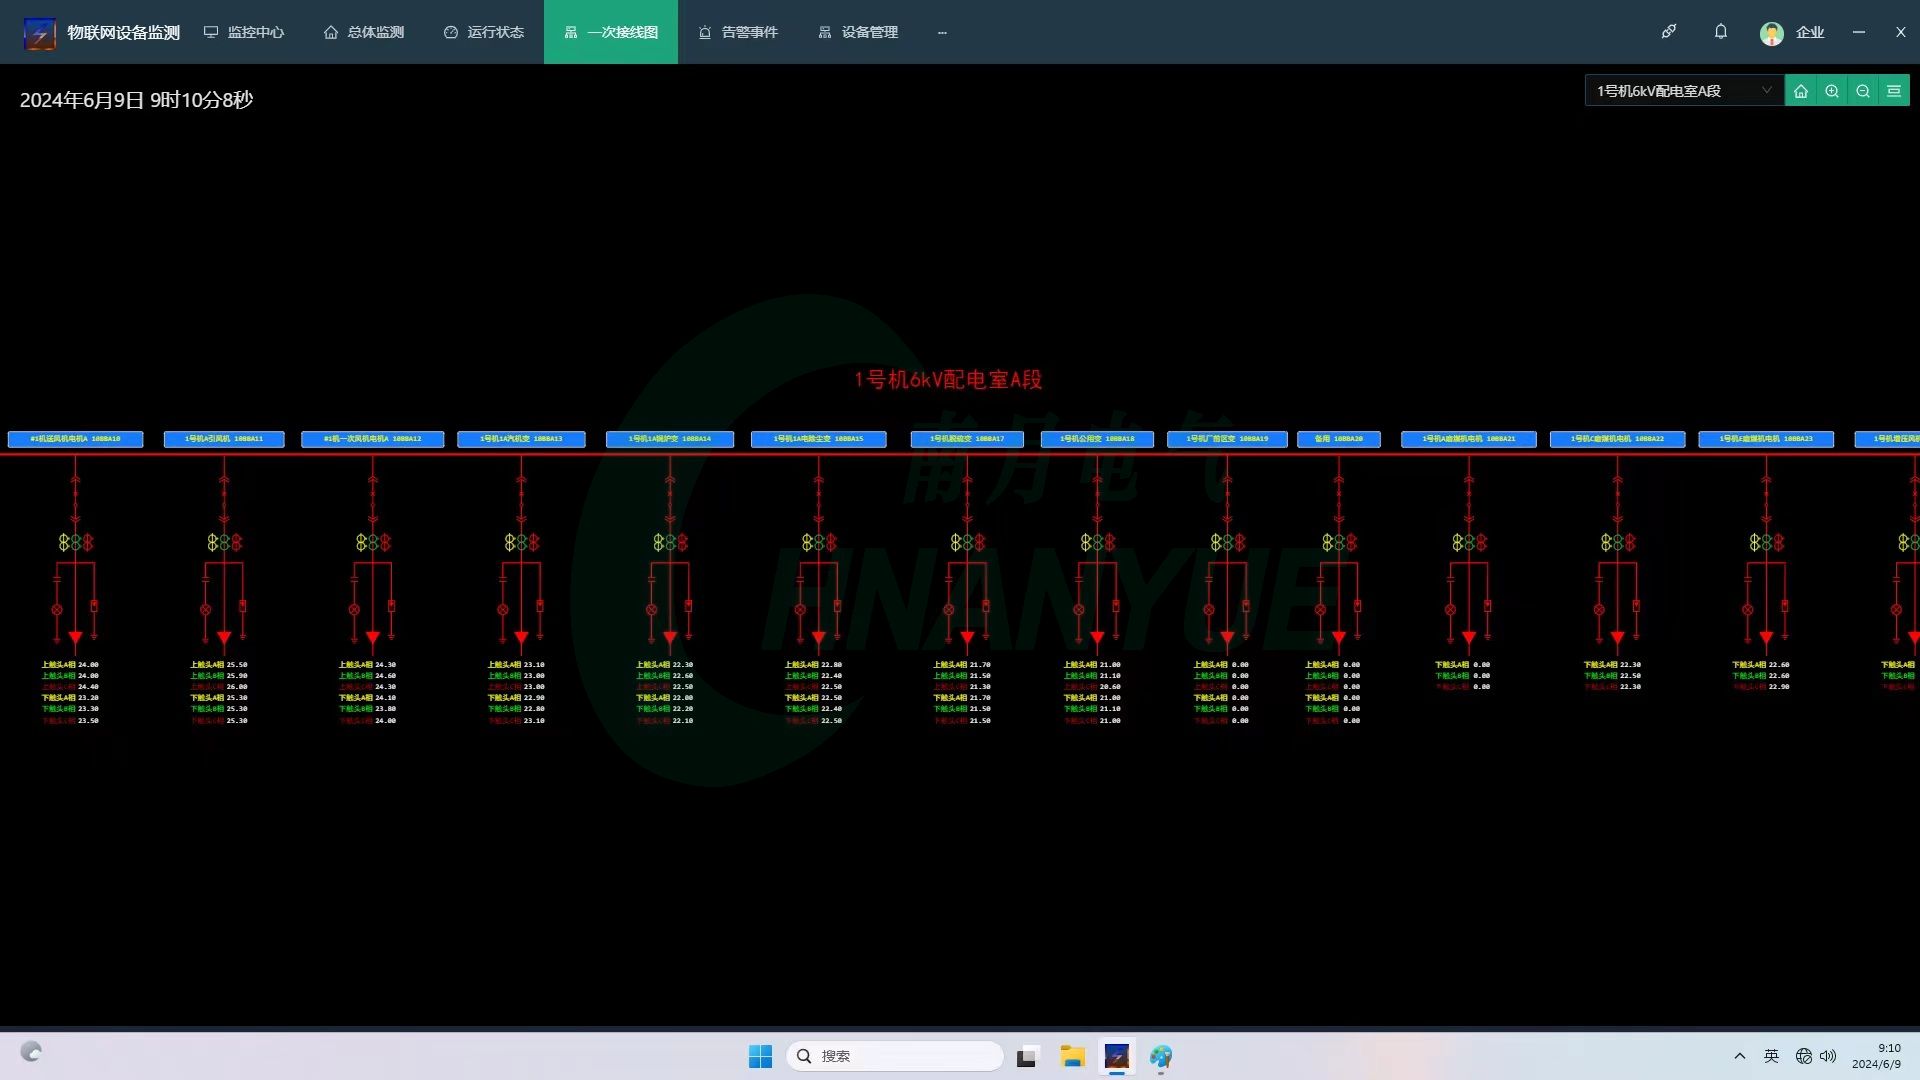Click 下触头A相 22.60 reading under 10BBA23

click(1761, 664)
